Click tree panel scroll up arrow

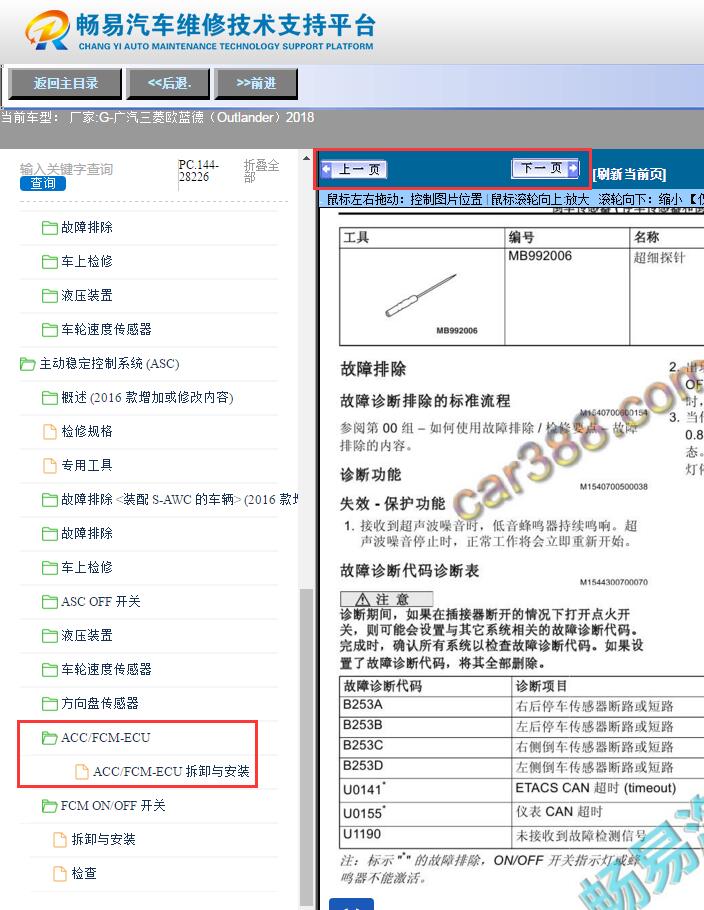click(x=306, y=158)
